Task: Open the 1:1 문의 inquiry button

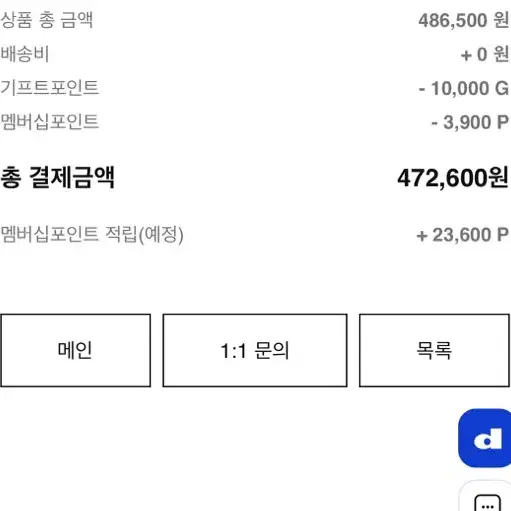Action: coord(255,350)
